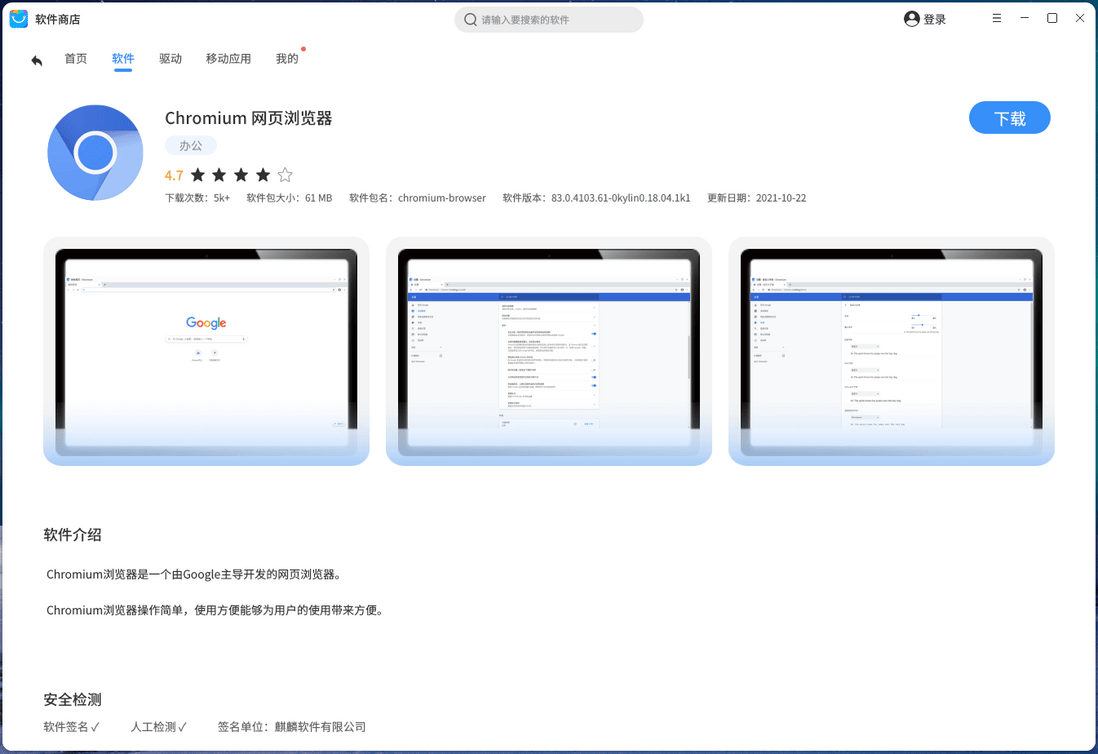Click the login user avatar icon

910,18
